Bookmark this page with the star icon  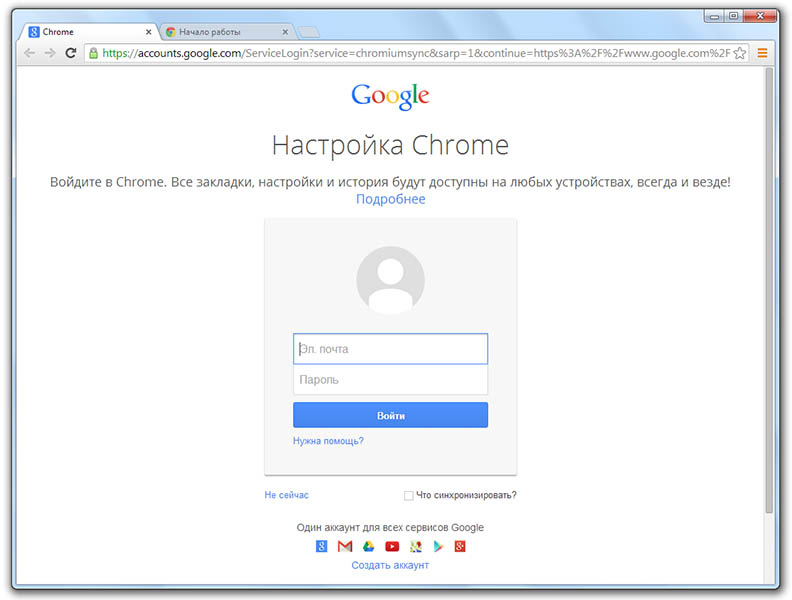point(740,53)
